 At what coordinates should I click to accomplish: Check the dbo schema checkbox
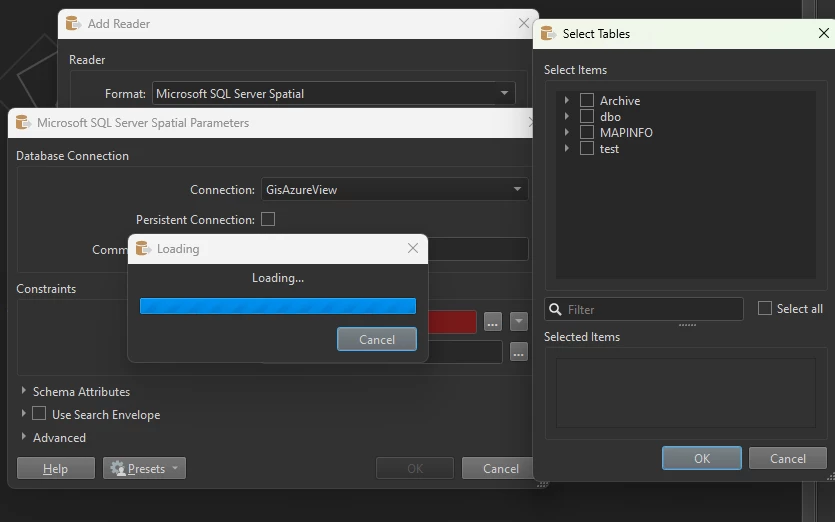click(586, 116)
